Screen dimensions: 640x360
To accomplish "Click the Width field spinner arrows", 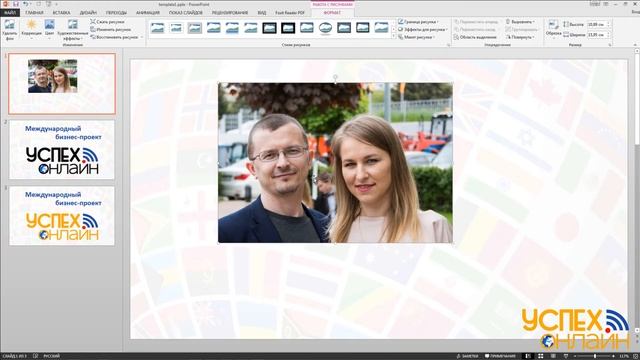I will pos(609,35).
